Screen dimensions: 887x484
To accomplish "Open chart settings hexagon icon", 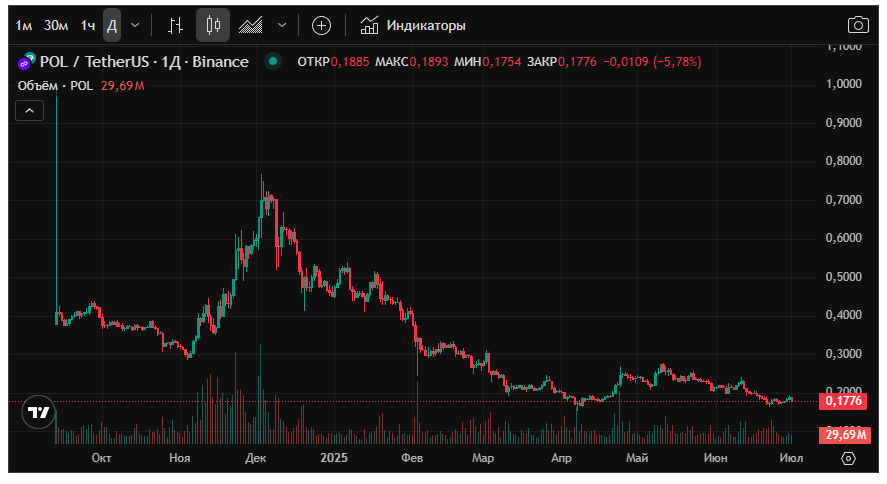I will click(x=849, y=459).
